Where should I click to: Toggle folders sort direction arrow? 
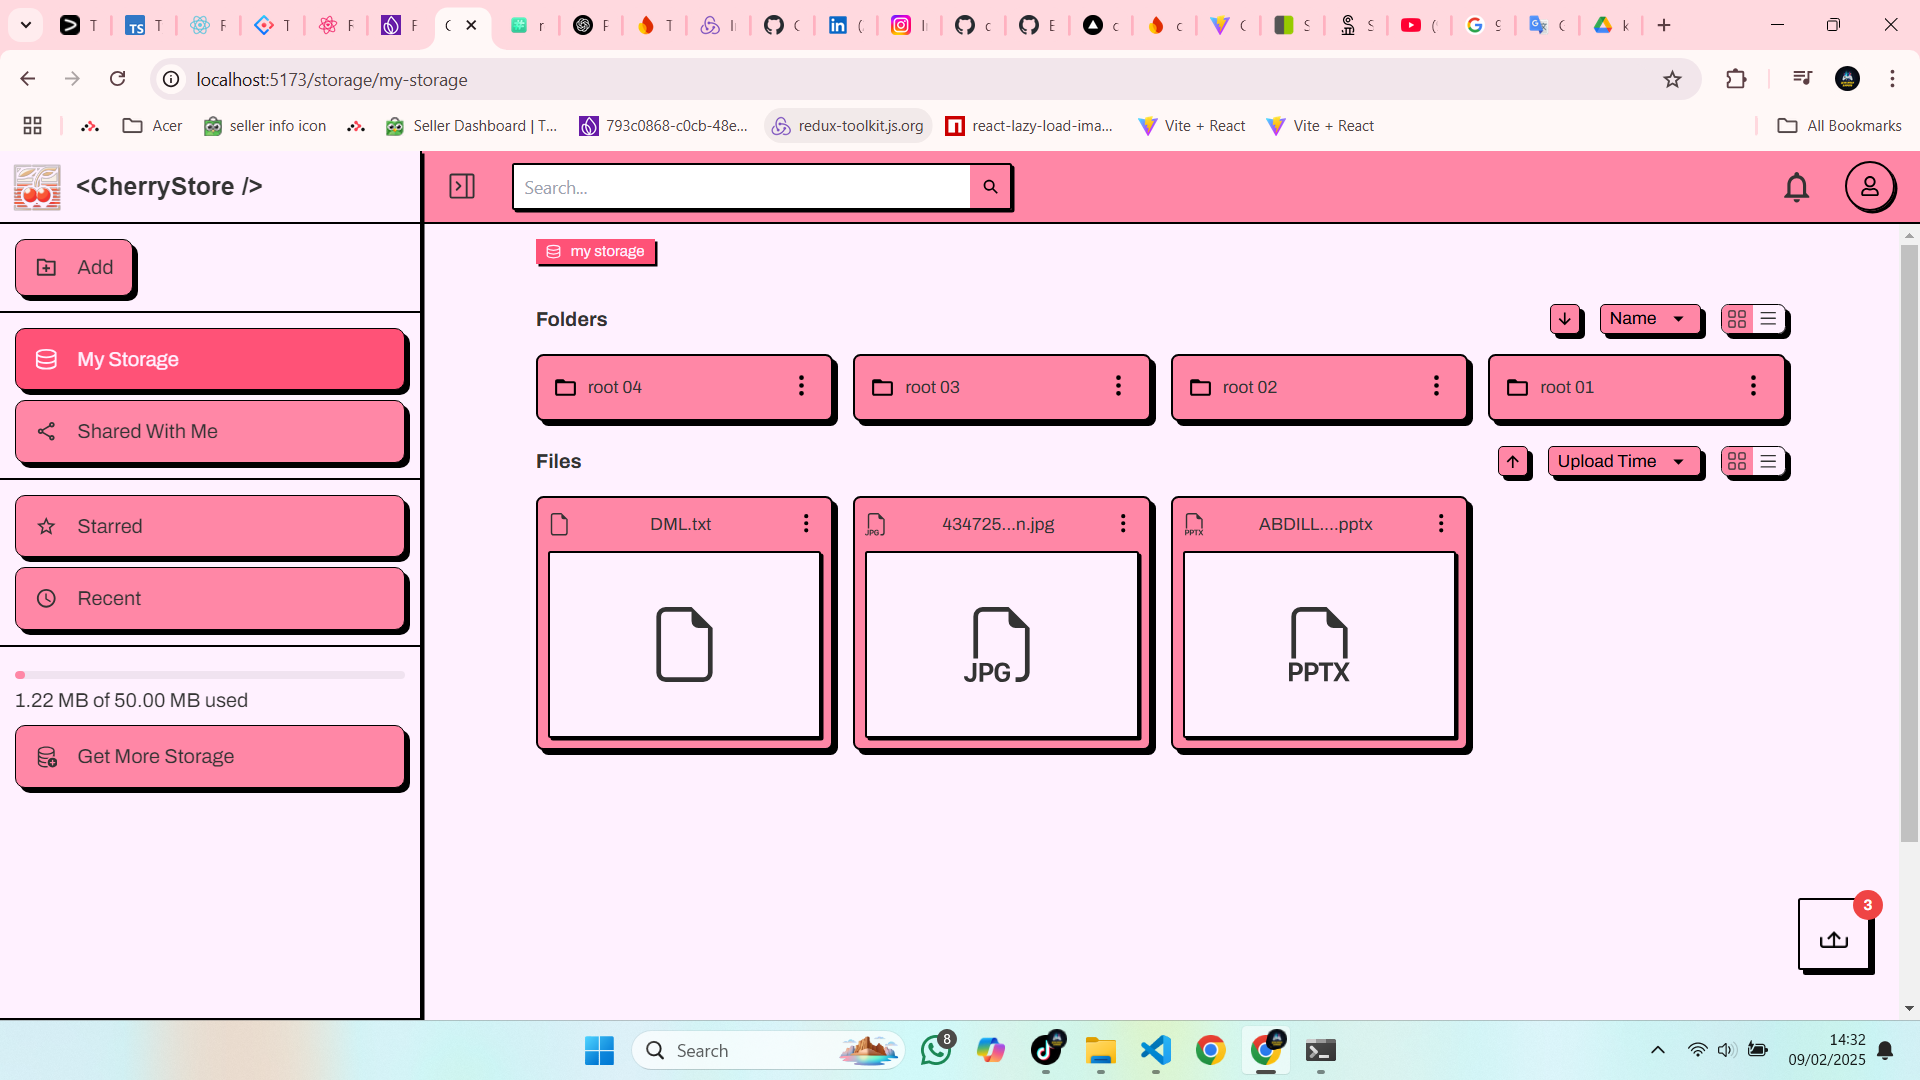1564,319
